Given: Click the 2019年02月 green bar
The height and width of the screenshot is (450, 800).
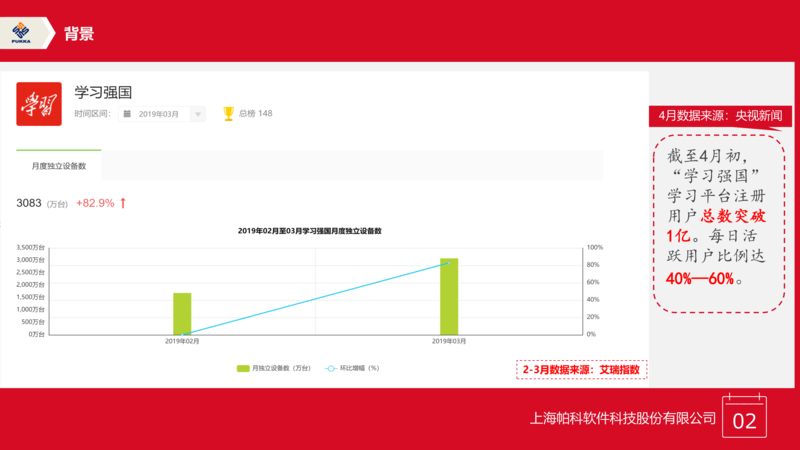Looking at the screenshot, I should coord(182,313).
